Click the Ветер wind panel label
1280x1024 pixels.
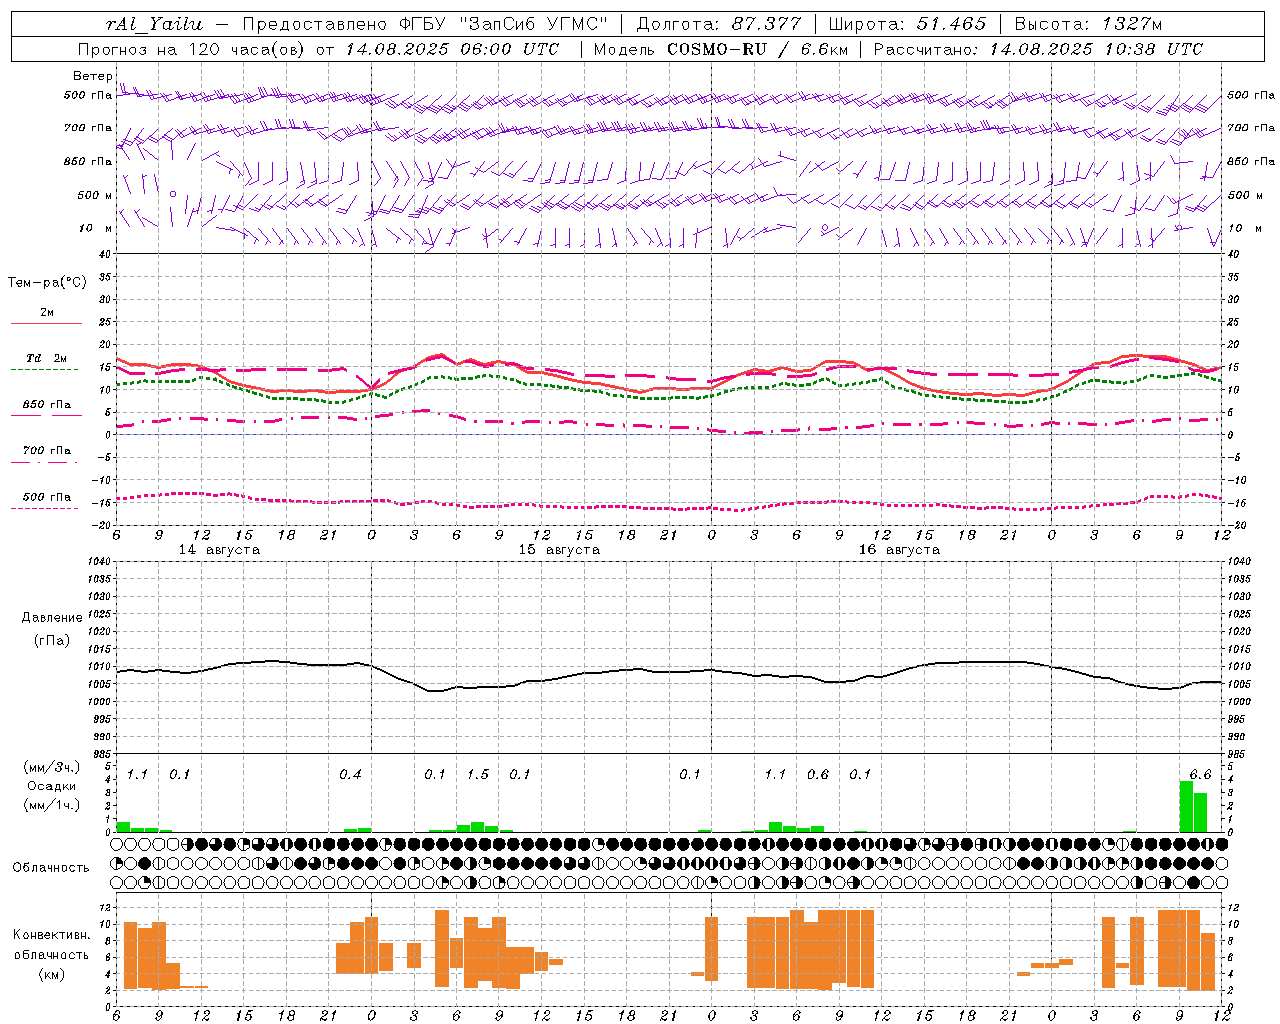92,76
